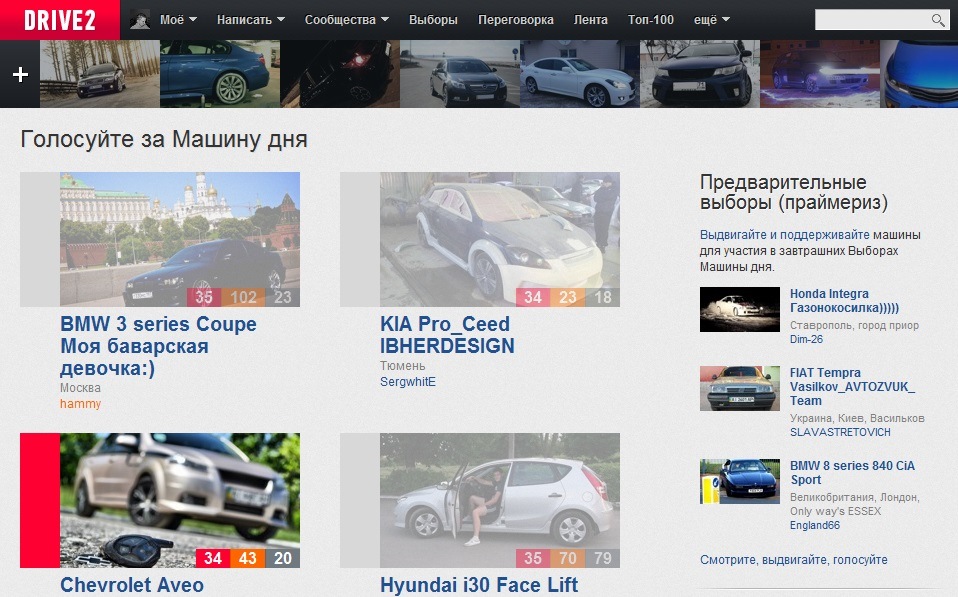Click grey 18 score on KIA card

point(602,297)
